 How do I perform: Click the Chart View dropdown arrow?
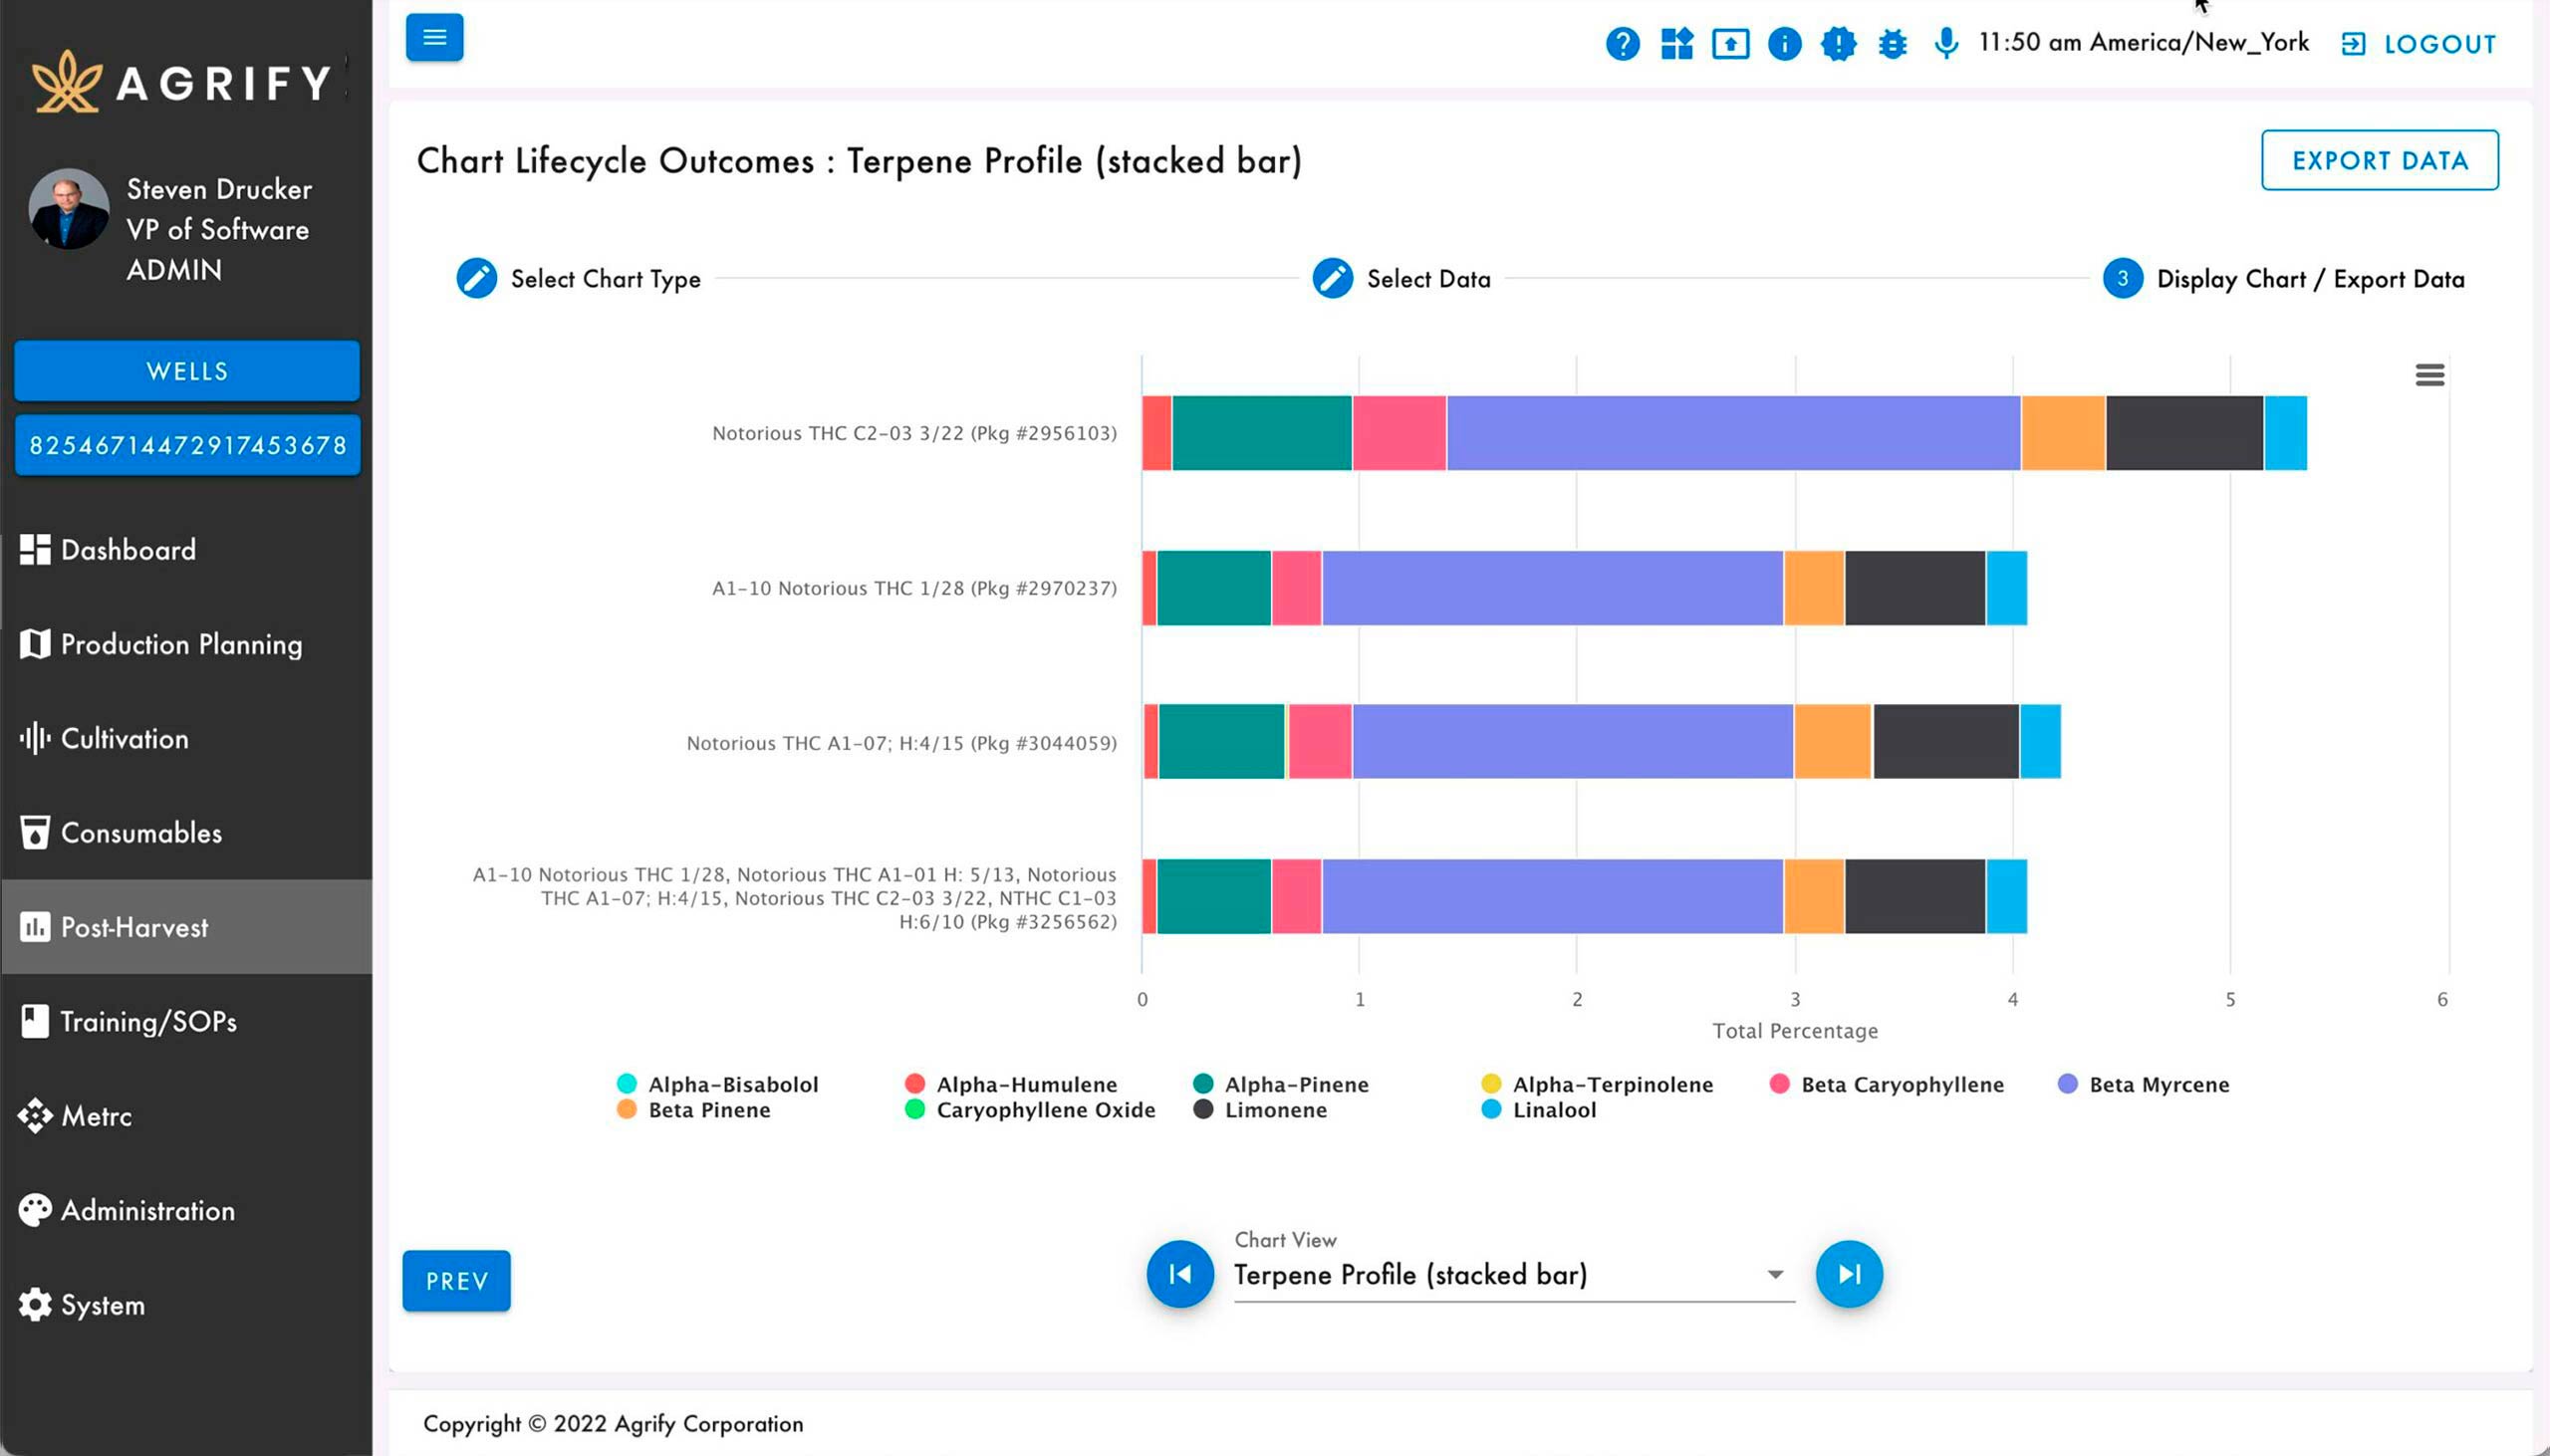click(x=1774, y=1274)
